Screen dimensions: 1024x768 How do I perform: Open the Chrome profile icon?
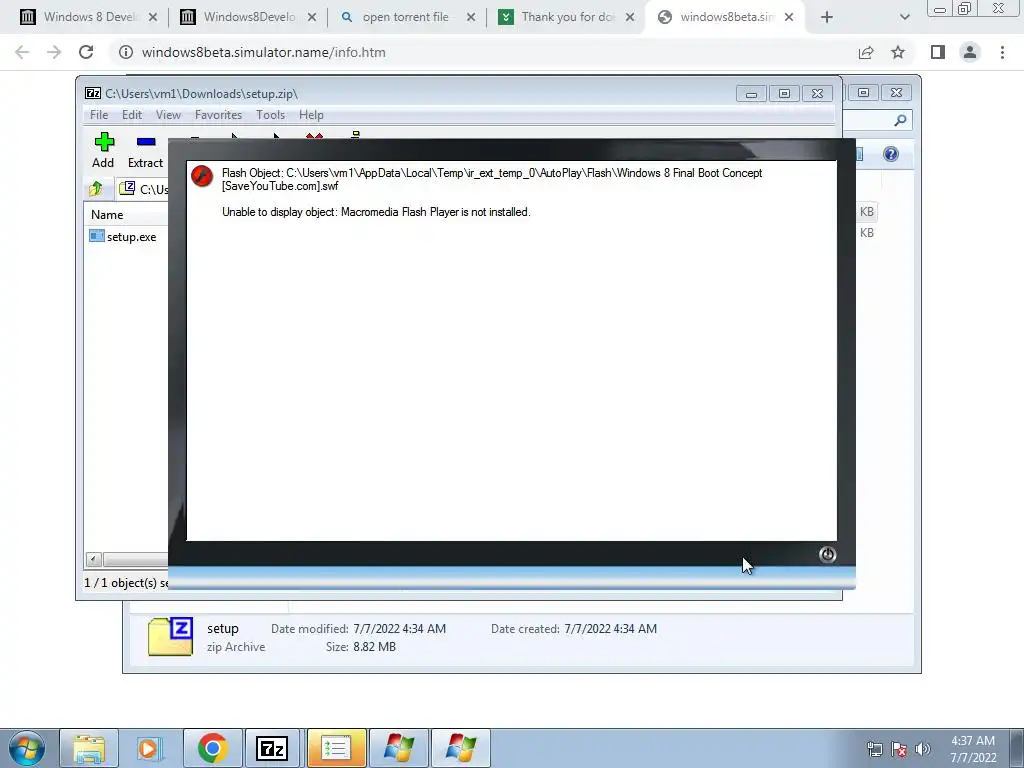click(x=970, y=52)
